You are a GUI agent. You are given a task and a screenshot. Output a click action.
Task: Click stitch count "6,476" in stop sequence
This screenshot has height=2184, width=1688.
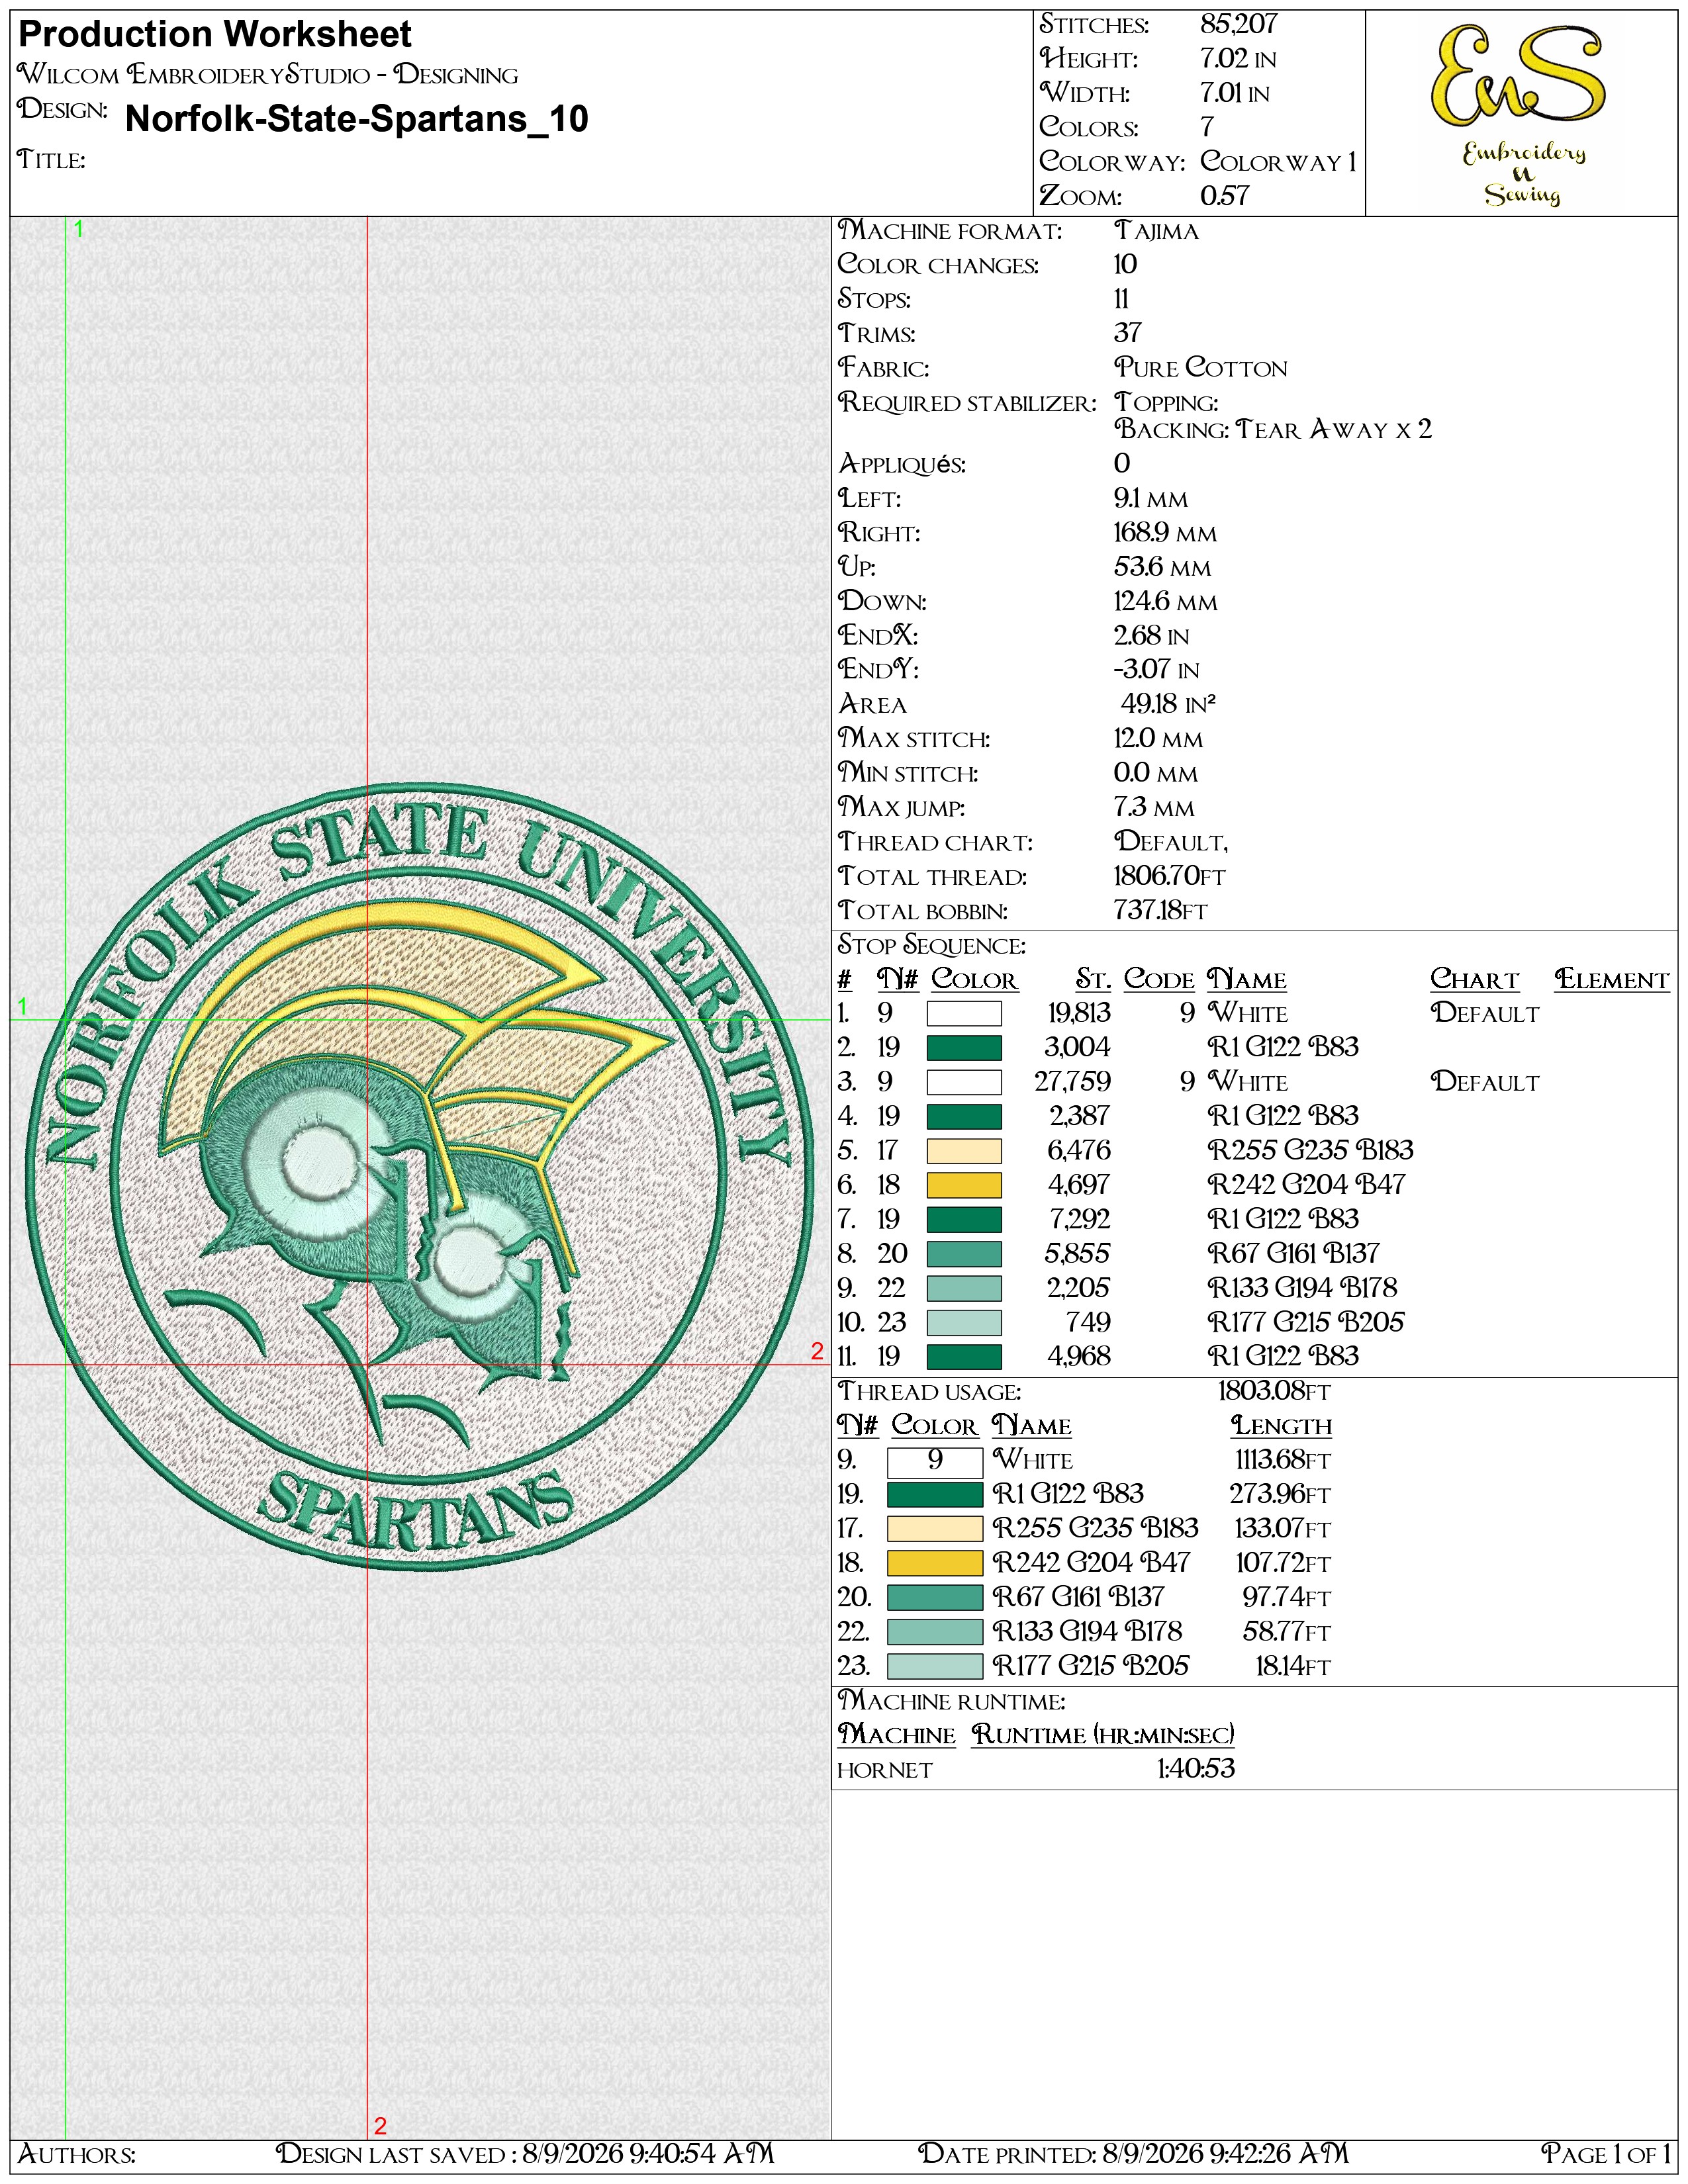pos(1079,1151)
